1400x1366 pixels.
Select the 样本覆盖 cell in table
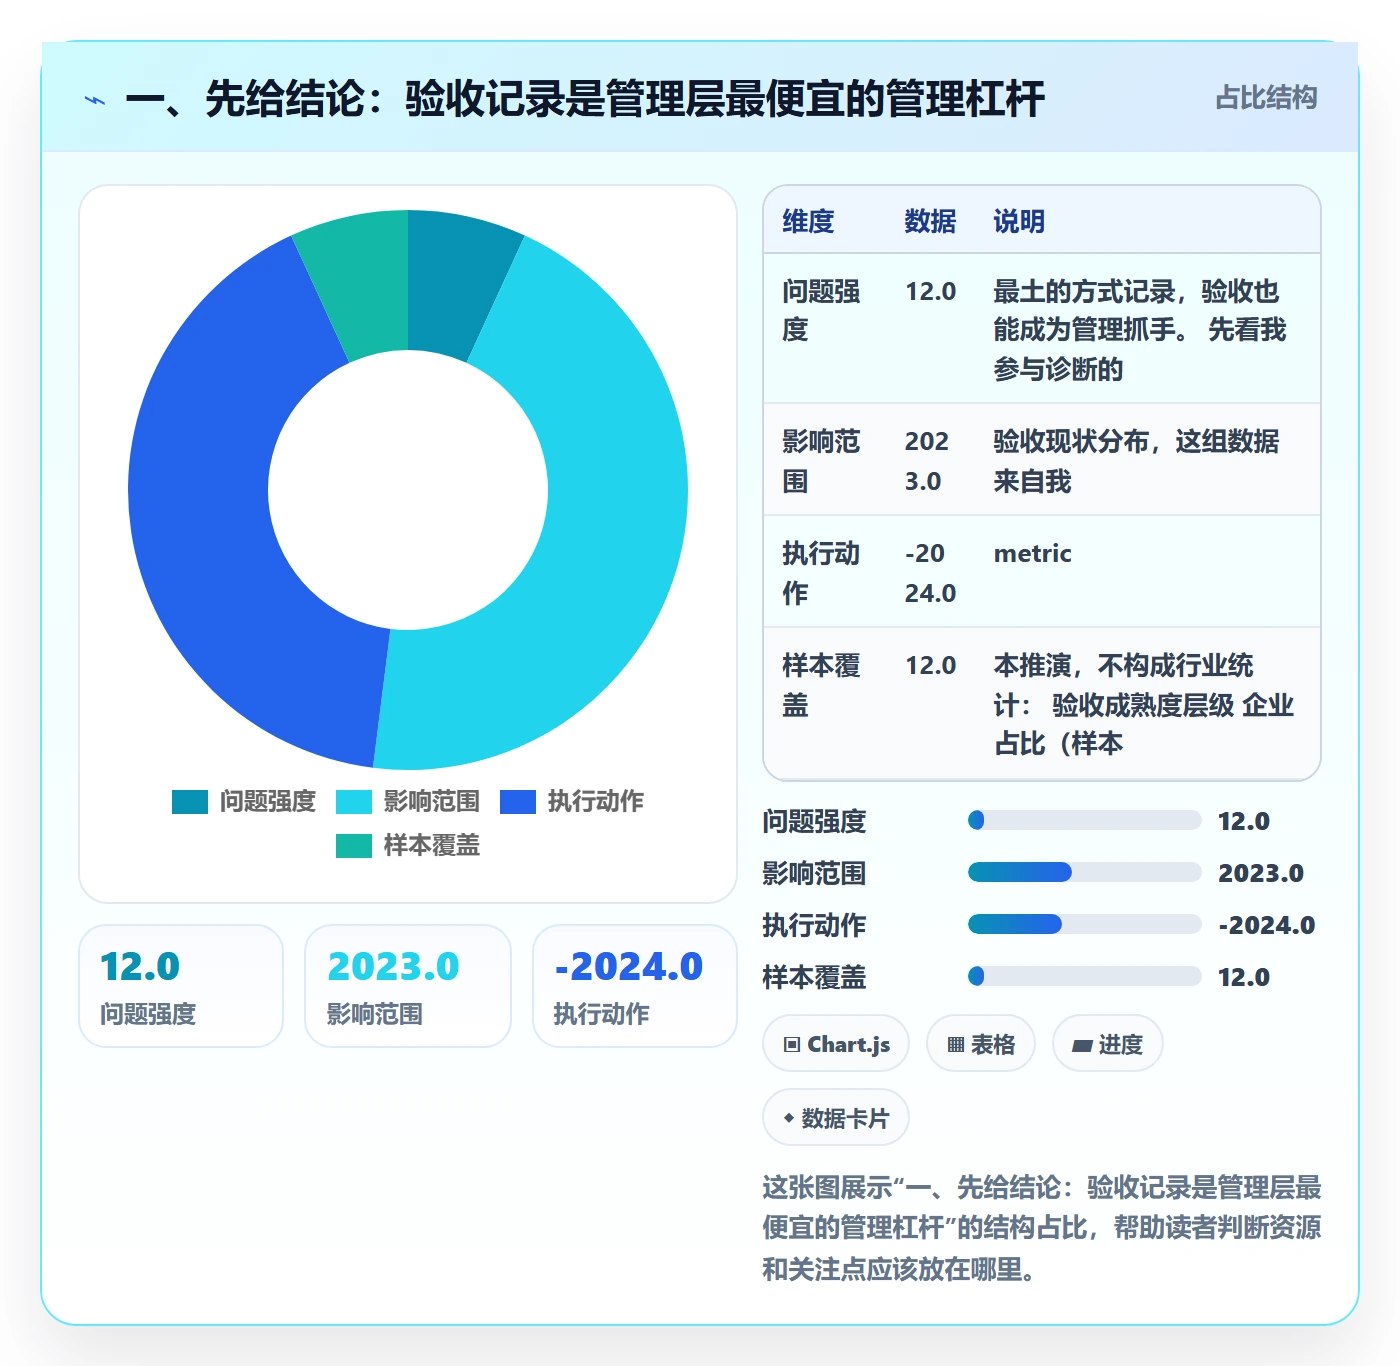[824, 704]
